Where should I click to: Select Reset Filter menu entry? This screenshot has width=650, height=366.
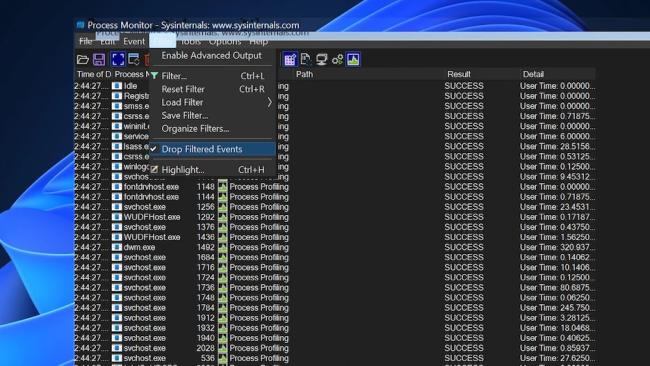(x=213, y=89)
